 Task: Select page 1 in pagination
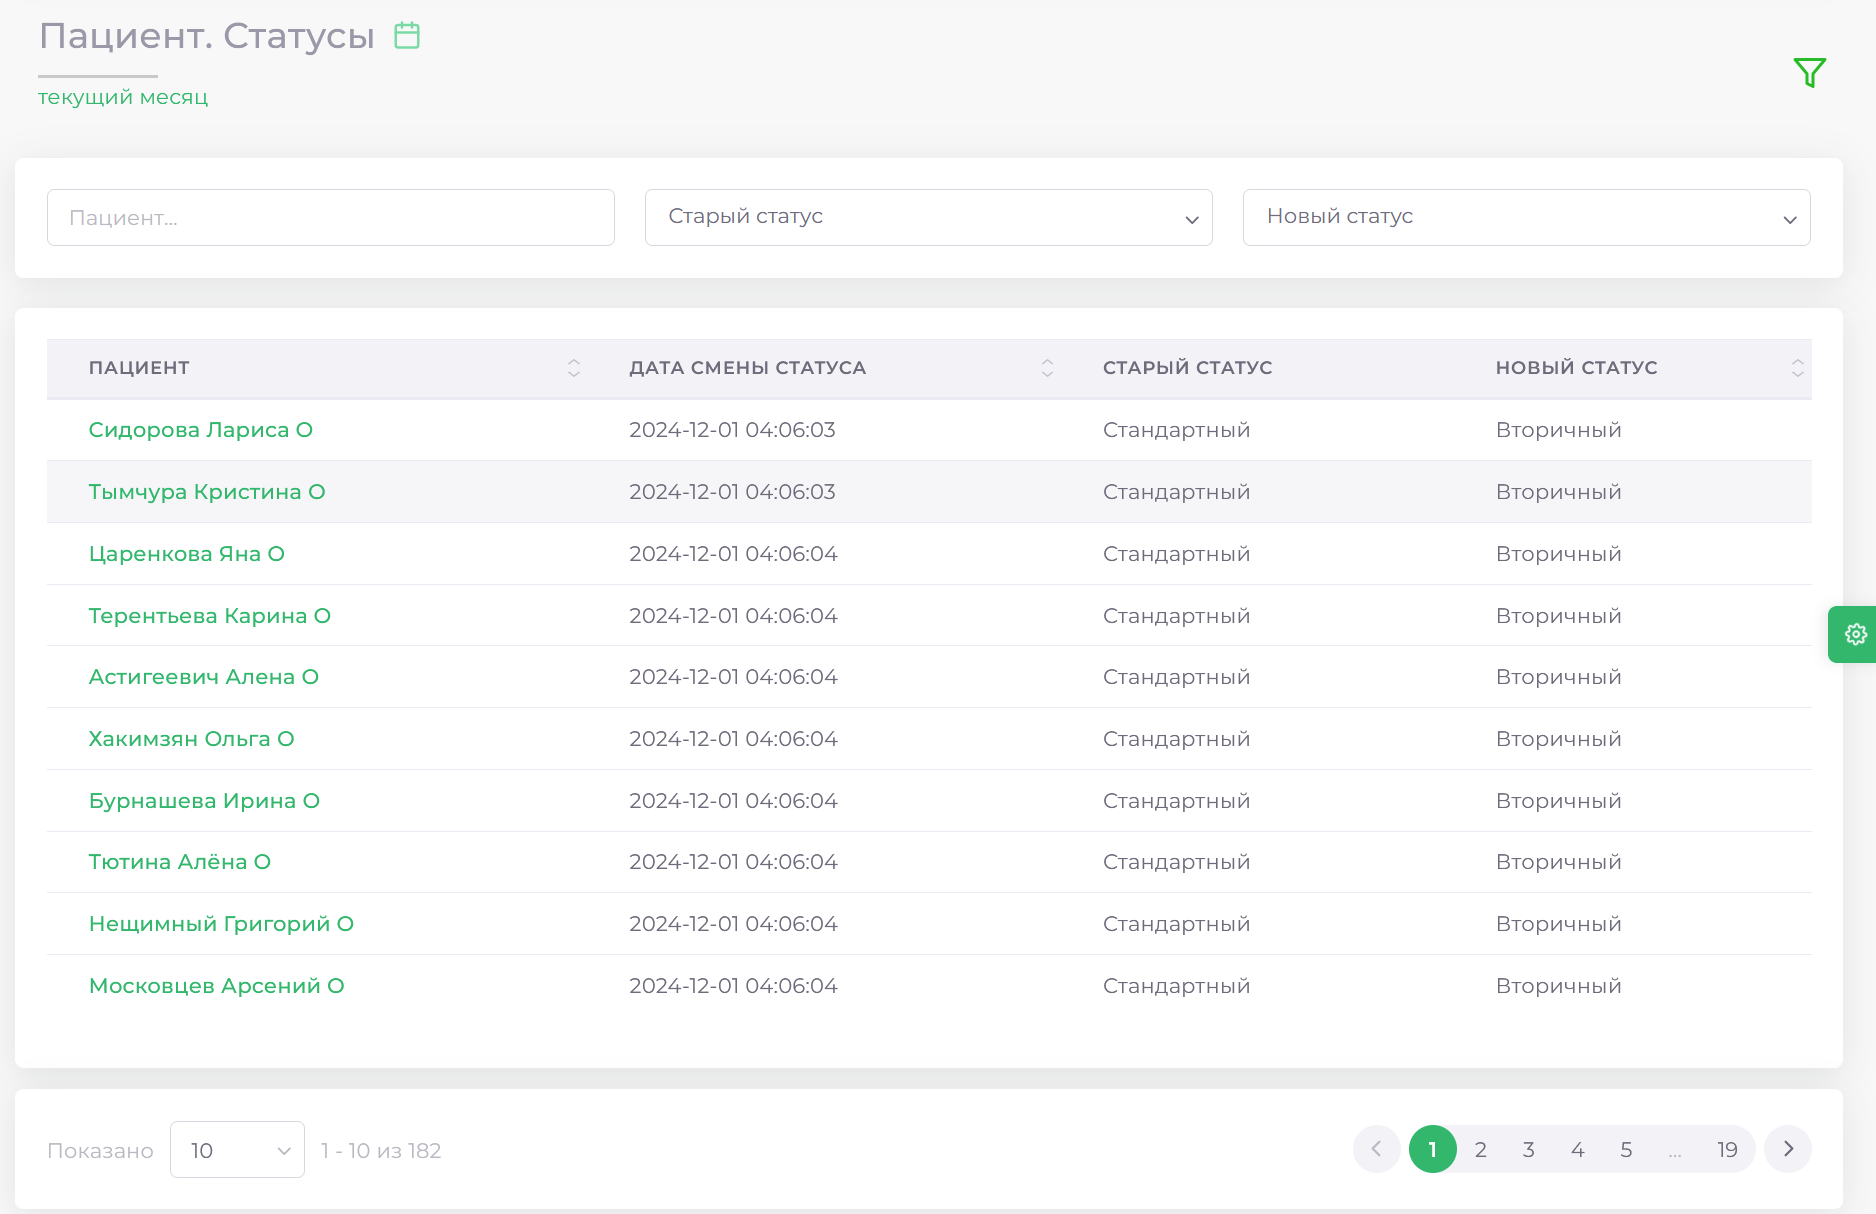pos(1432,1149)
